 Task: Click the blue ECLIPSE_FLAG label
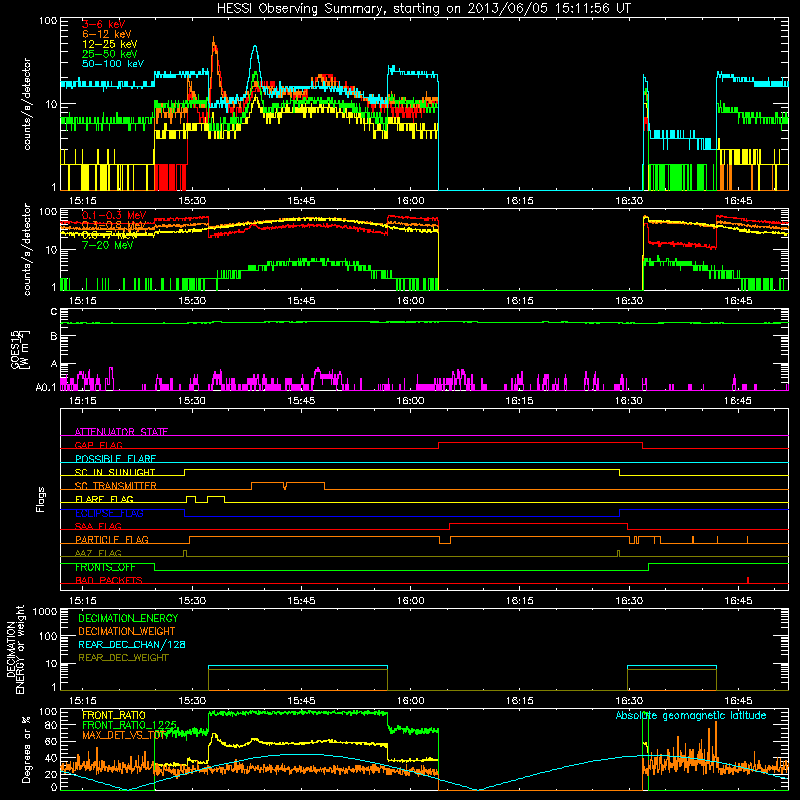click(109, 513)
